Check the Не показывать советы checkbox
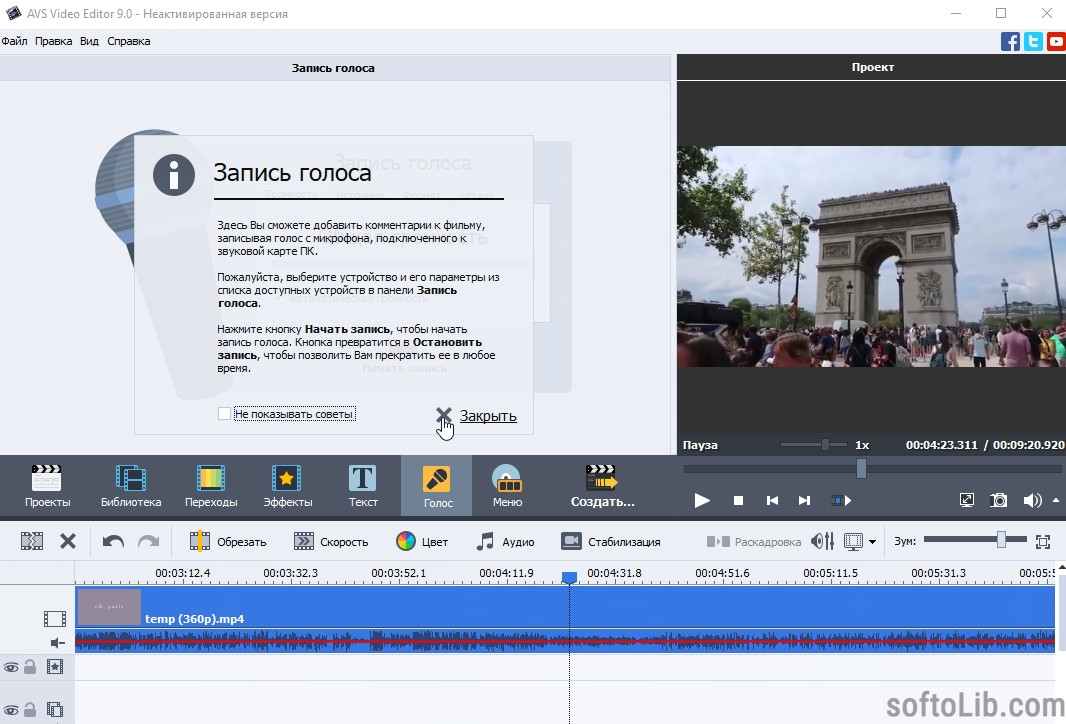 pyautogui.click(x=224, y=413)
